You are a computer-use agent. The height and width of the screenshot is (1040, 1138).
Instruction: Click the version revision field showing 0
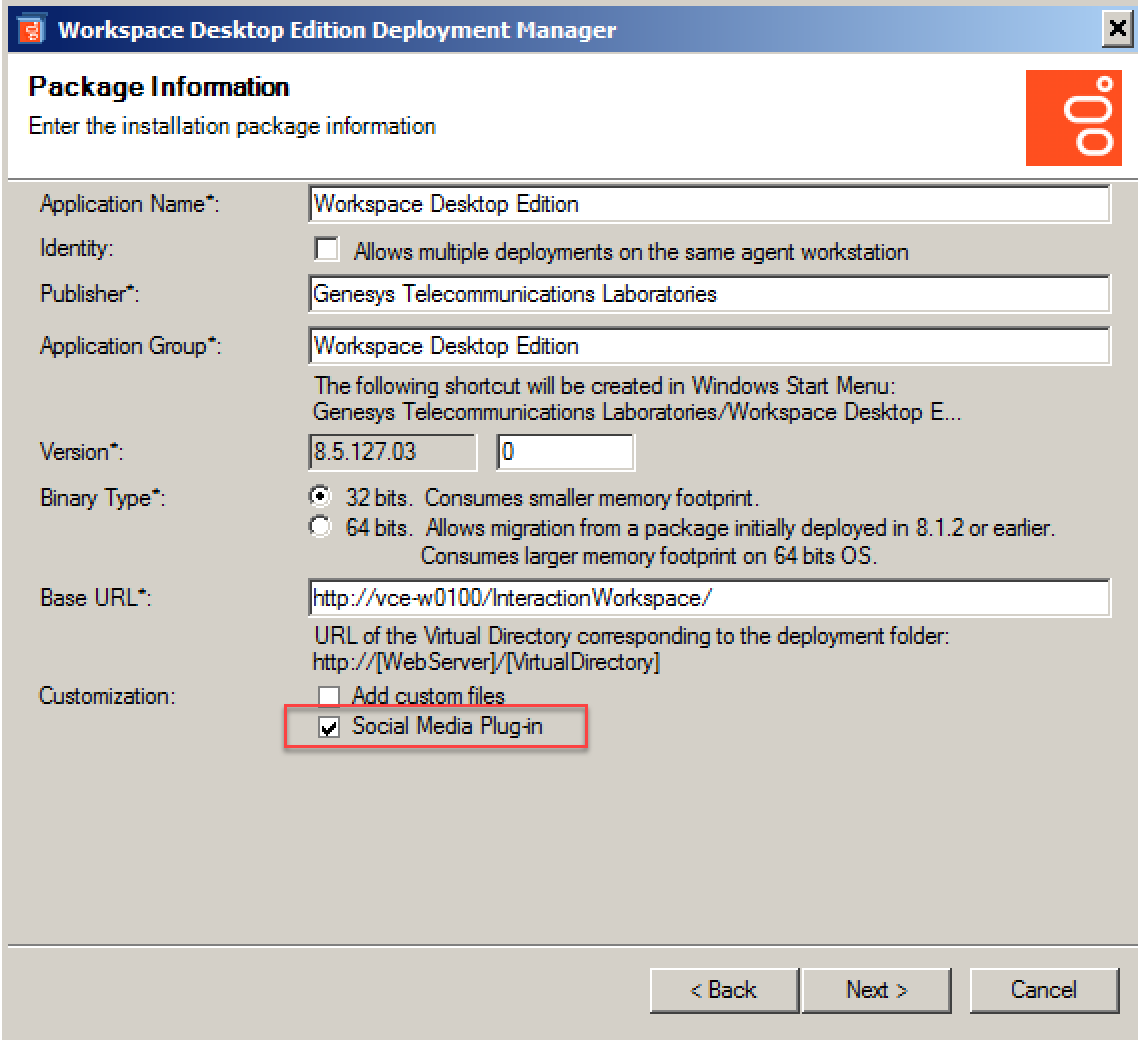pos(565,452)
